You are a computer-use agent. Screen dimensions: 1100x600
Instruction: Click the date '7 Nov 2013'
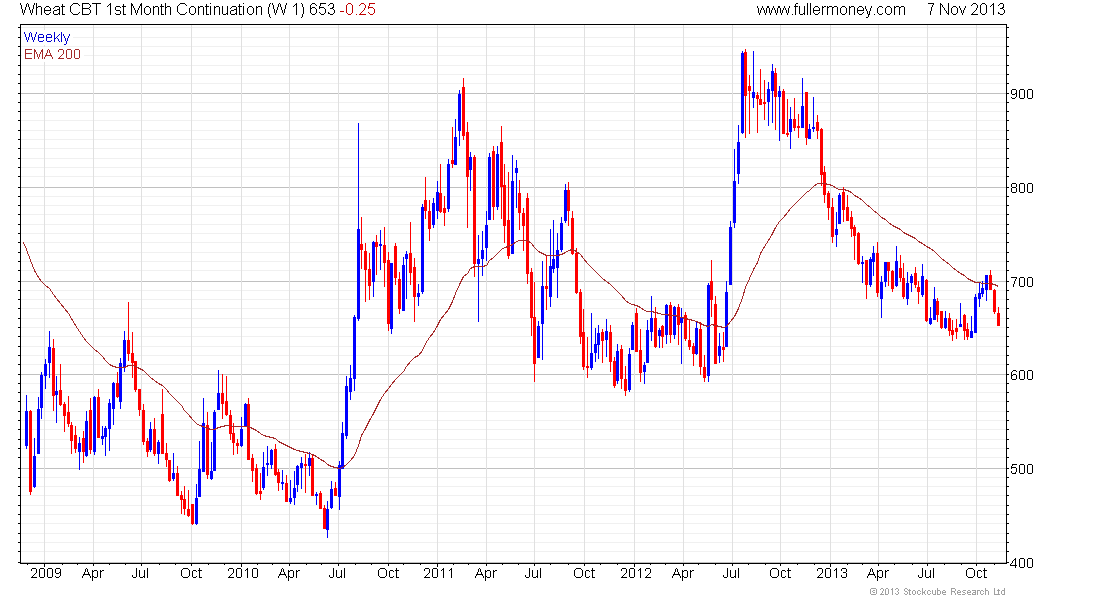(966, 10)
